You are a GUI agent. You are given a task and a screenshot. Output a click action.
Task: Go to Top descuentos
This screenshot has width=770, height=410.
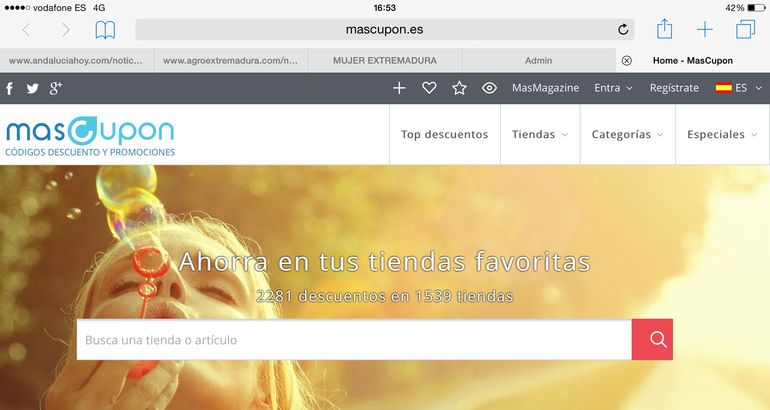pyautogui.click(x=444, y=134)
